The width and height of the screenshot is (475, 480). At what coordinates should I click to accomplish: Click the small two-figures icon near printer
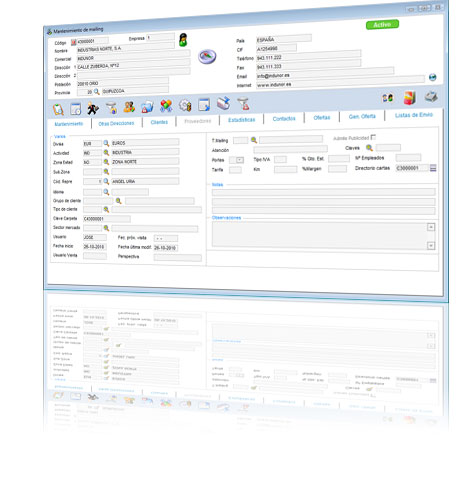(x=388, y=98)
